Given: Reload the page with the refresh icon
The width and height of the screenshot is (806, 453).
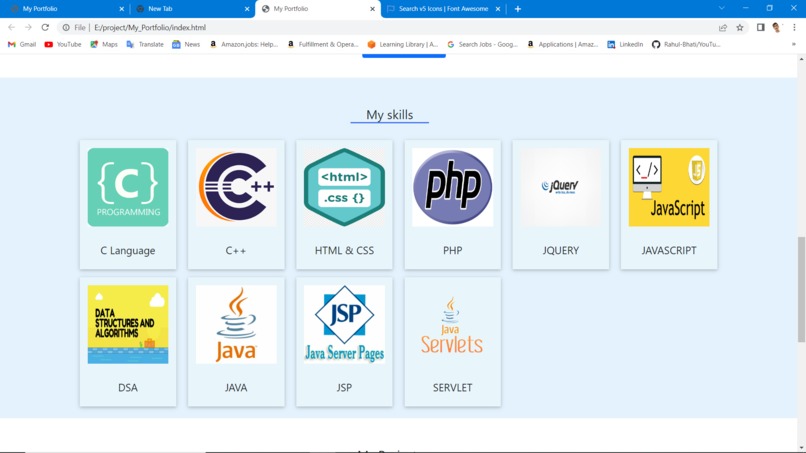Looking at the screenshot, I should click(x=45, y=27).
